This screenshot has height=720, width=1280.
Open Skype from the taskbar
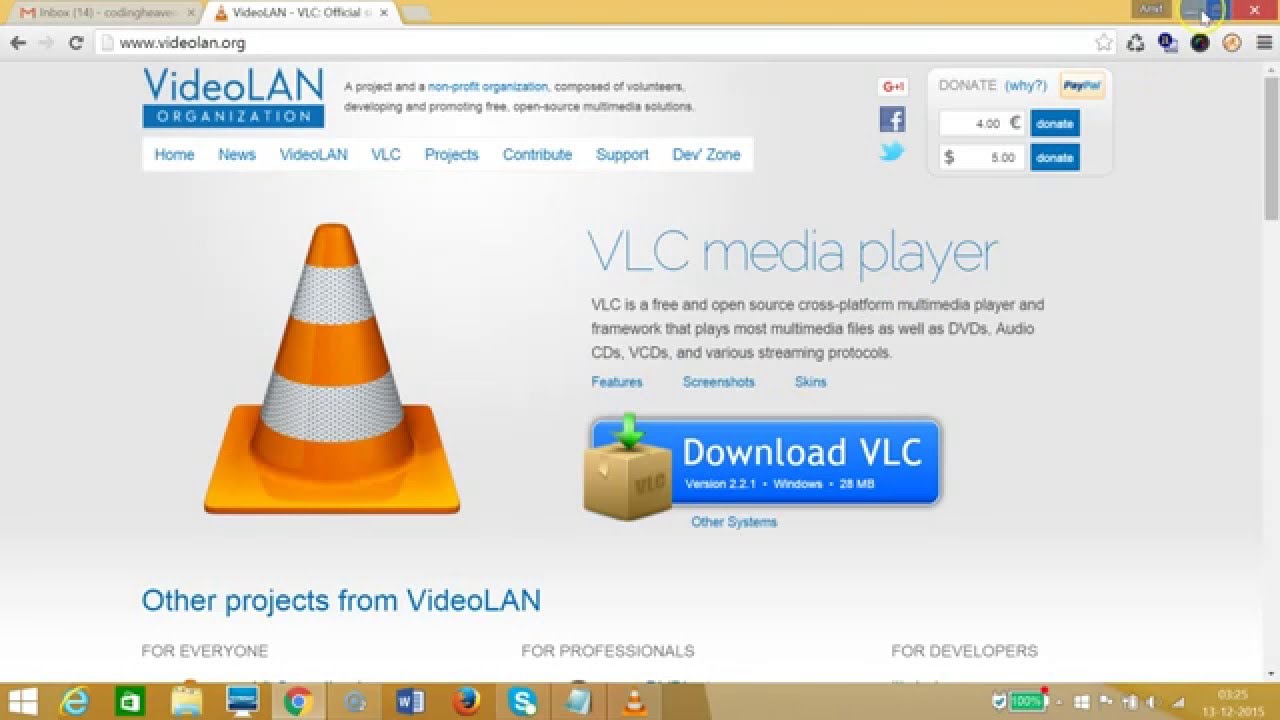click(x=522, y=702)
